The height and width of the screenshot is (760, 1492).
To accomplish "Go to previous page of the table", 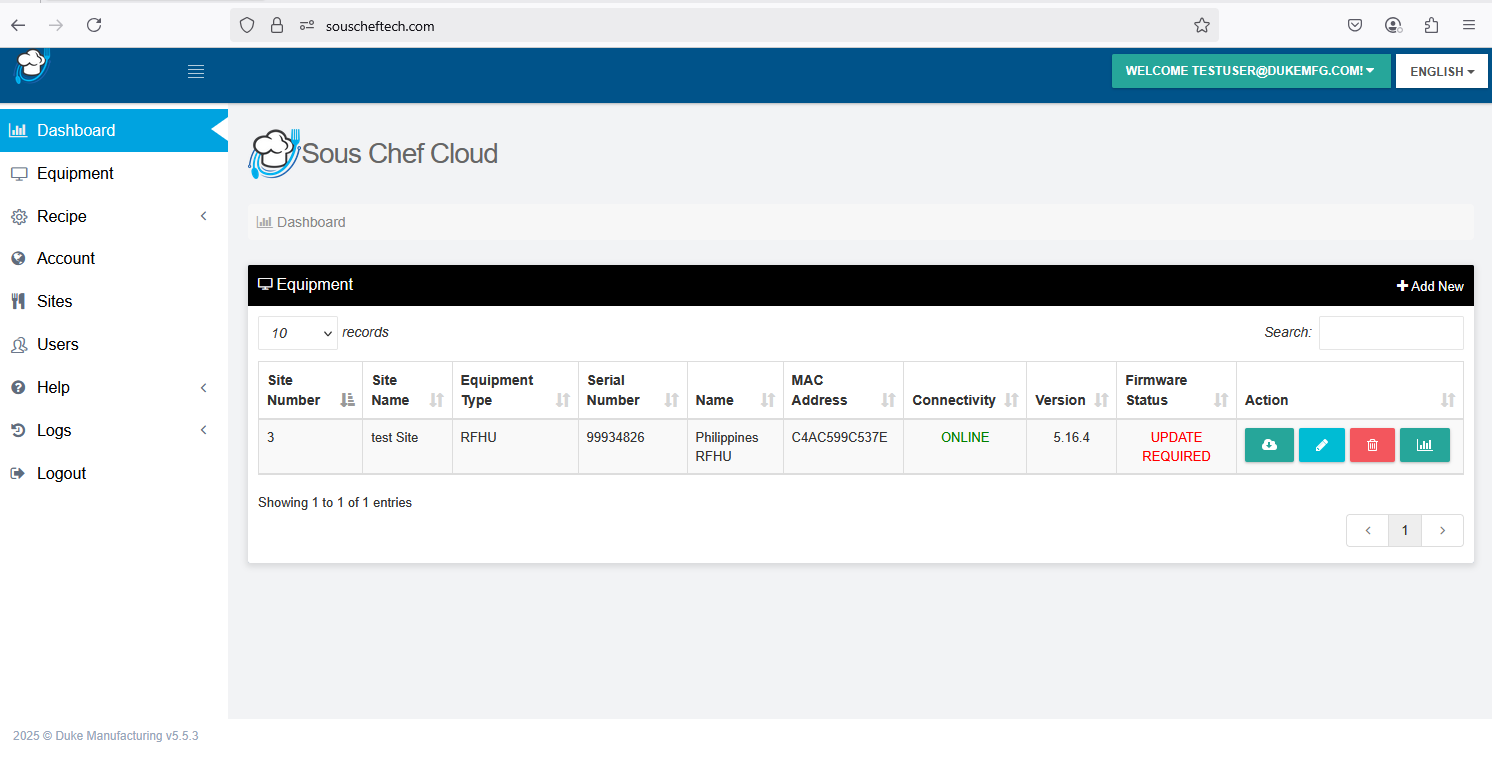I will (1367, 530).
